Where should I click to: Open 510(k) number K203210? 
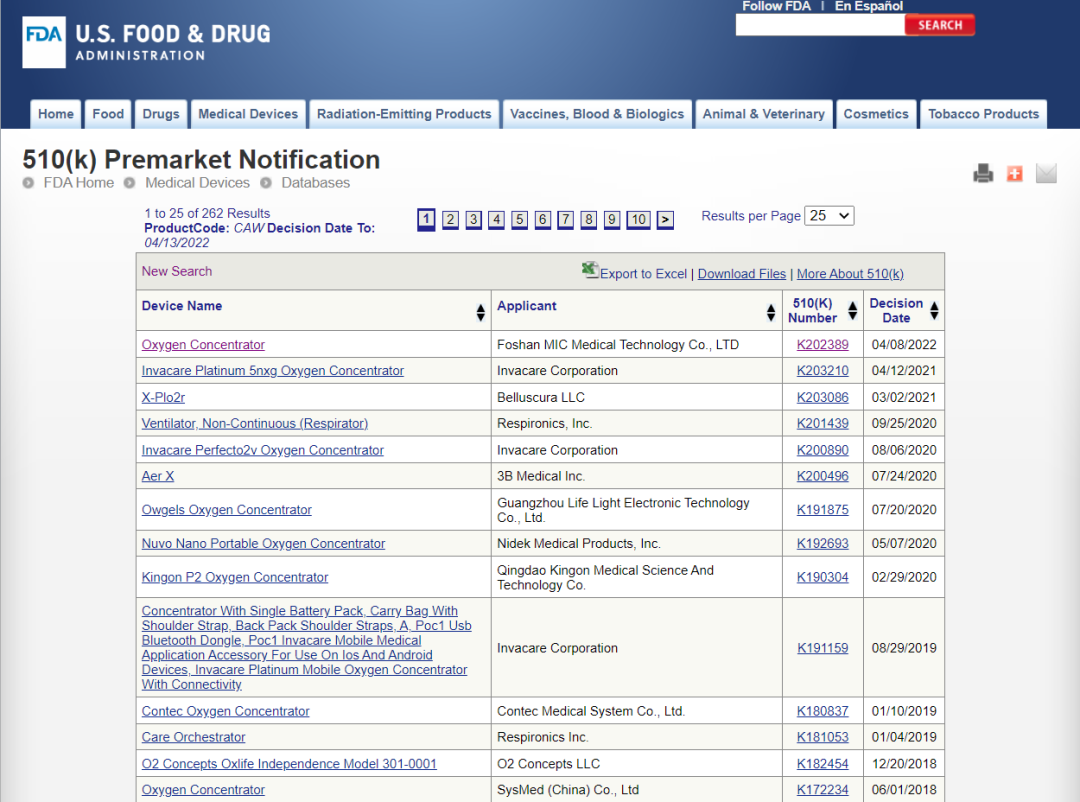(x=822, y=371)
